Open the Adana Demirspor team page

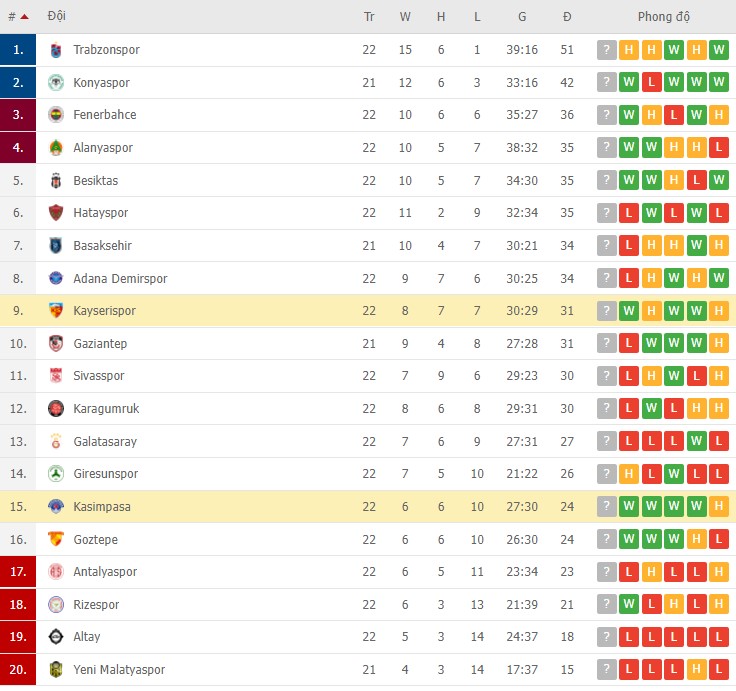coord(120,279)
